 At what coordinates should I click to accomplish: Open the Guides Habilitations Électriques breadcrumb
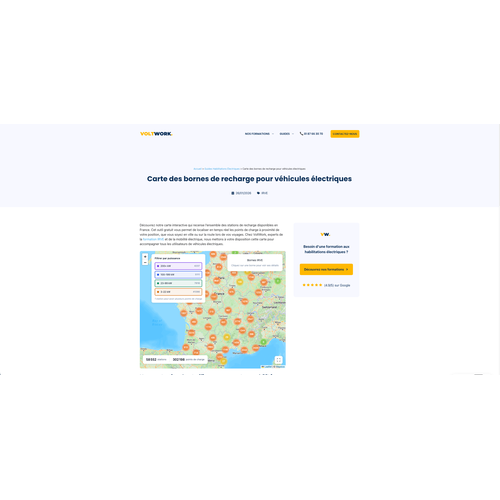coord(222,169)
